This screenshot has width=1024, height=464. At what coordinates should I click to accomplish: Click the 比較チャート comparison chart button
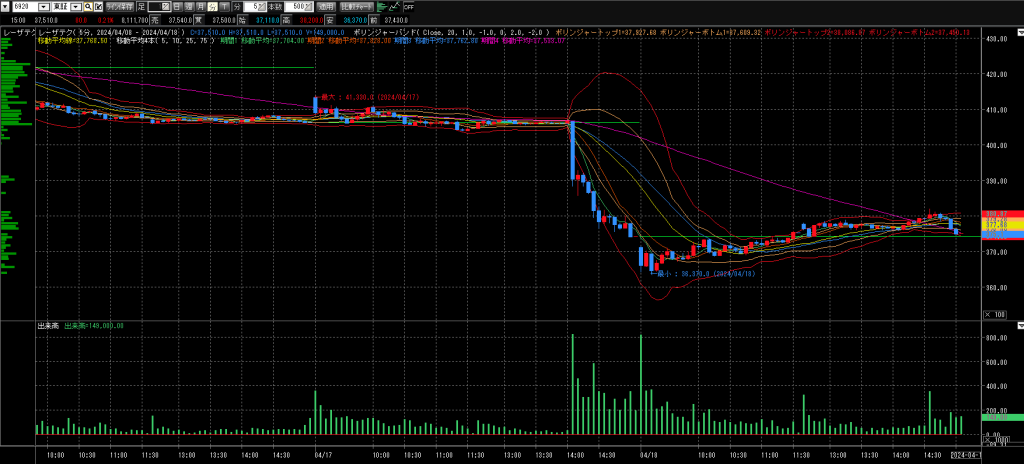357,6
